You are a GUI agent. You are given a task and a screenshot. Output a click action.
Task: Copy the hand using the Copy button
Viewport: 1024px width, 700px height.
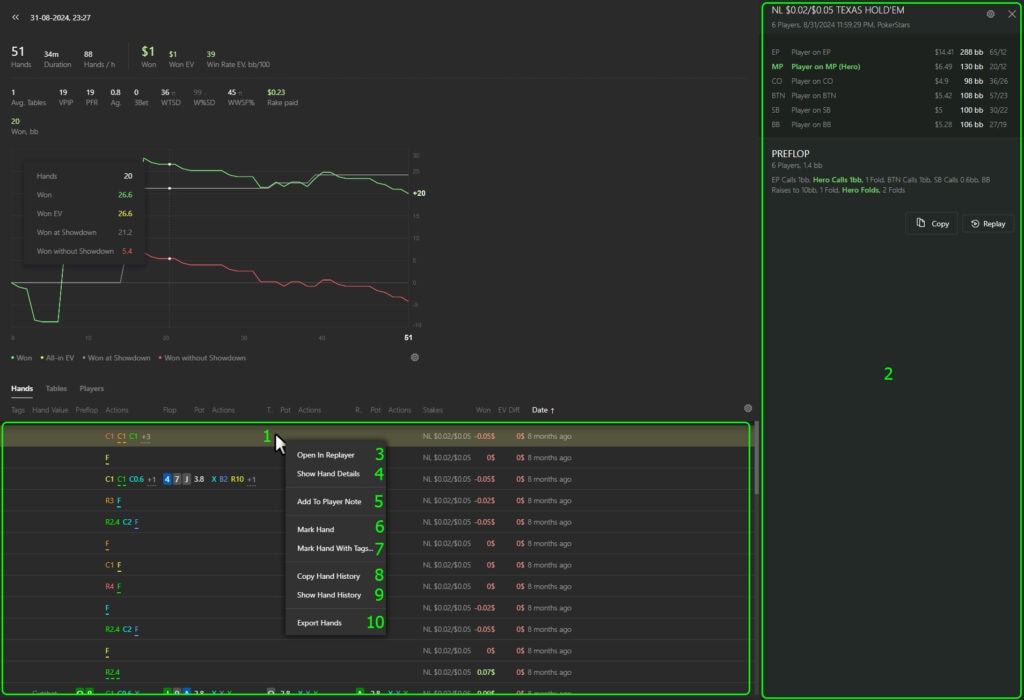click(x=931, y=224)
